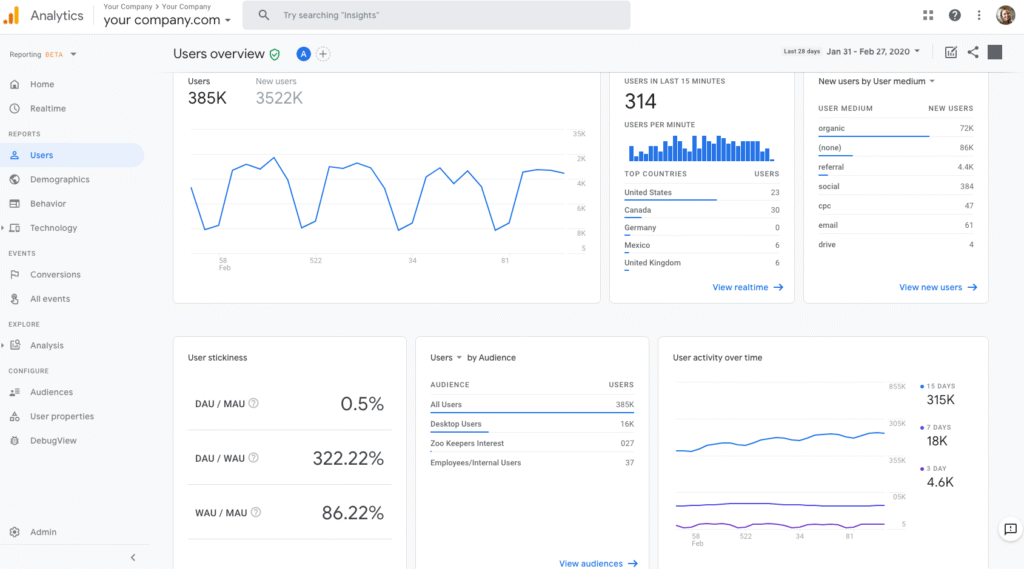1024x569 pixels.
Task: Click the DebugView bug icon
Action: pos(15,440)
